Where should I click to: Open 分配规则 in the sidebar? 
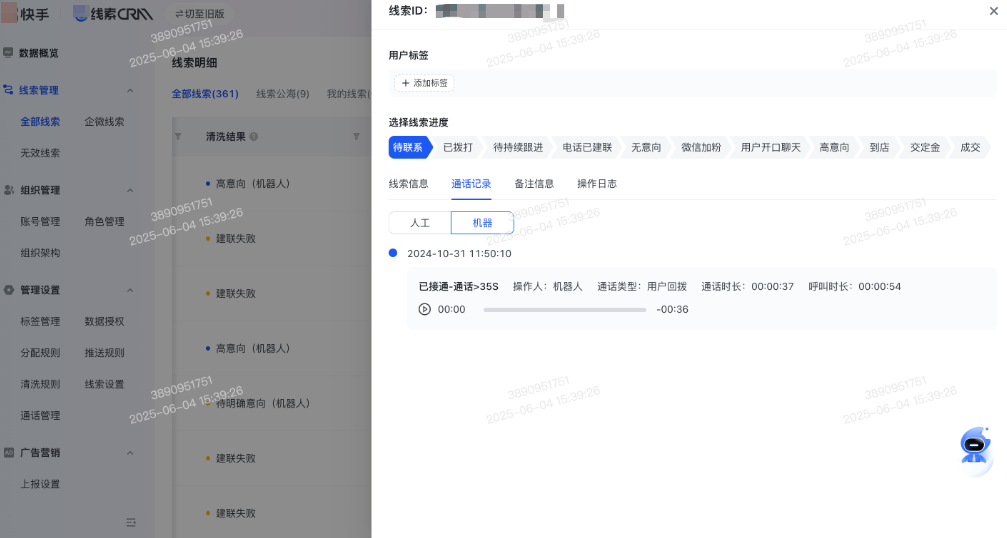tap(40, 353)
